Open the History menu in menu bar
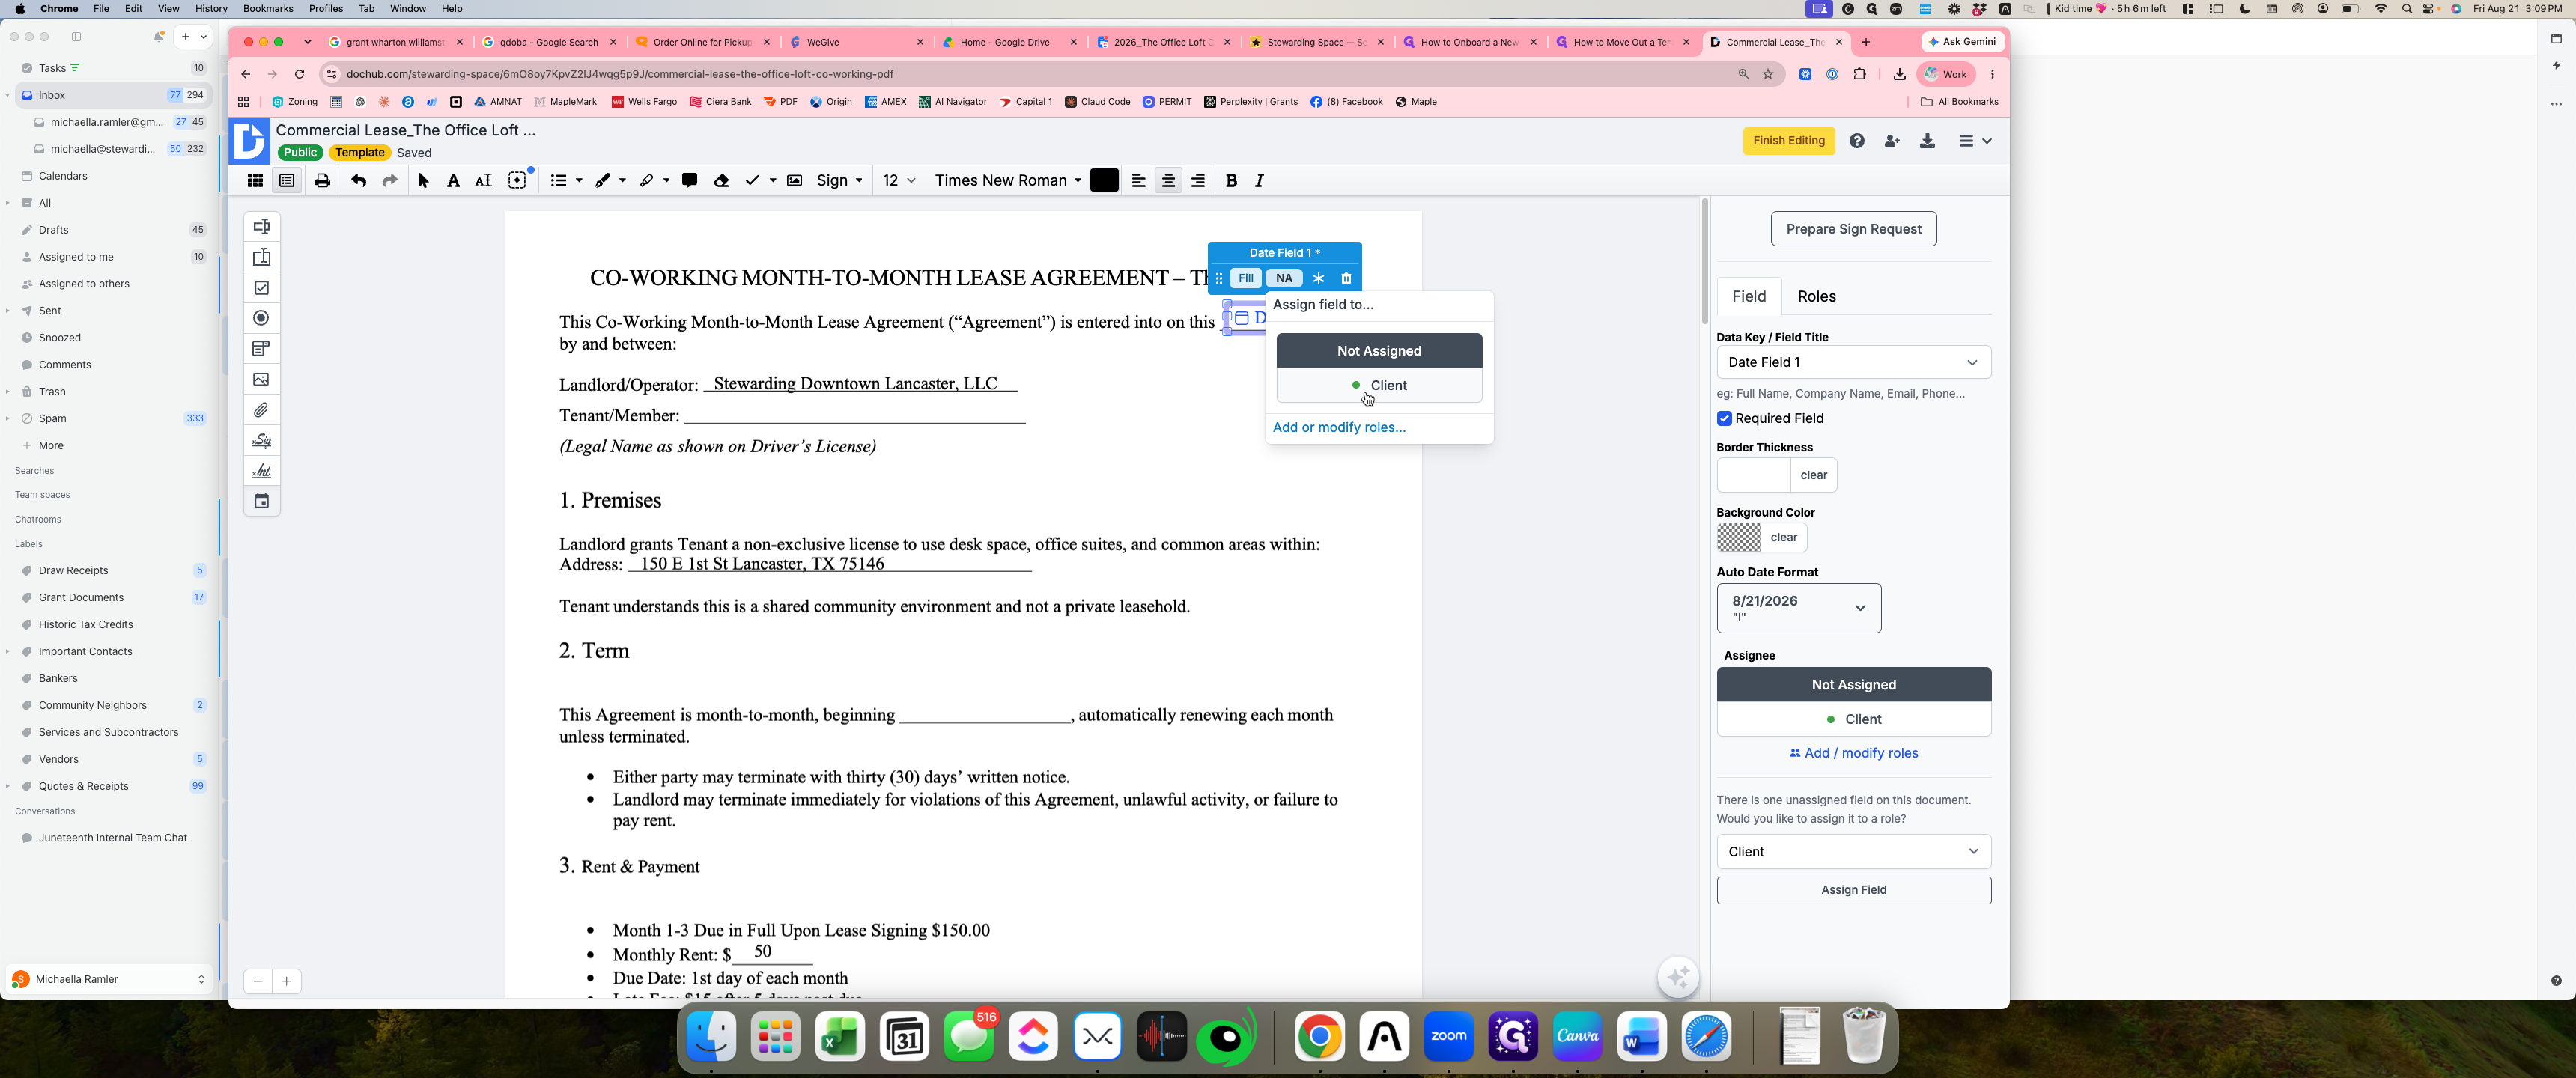 210,9
